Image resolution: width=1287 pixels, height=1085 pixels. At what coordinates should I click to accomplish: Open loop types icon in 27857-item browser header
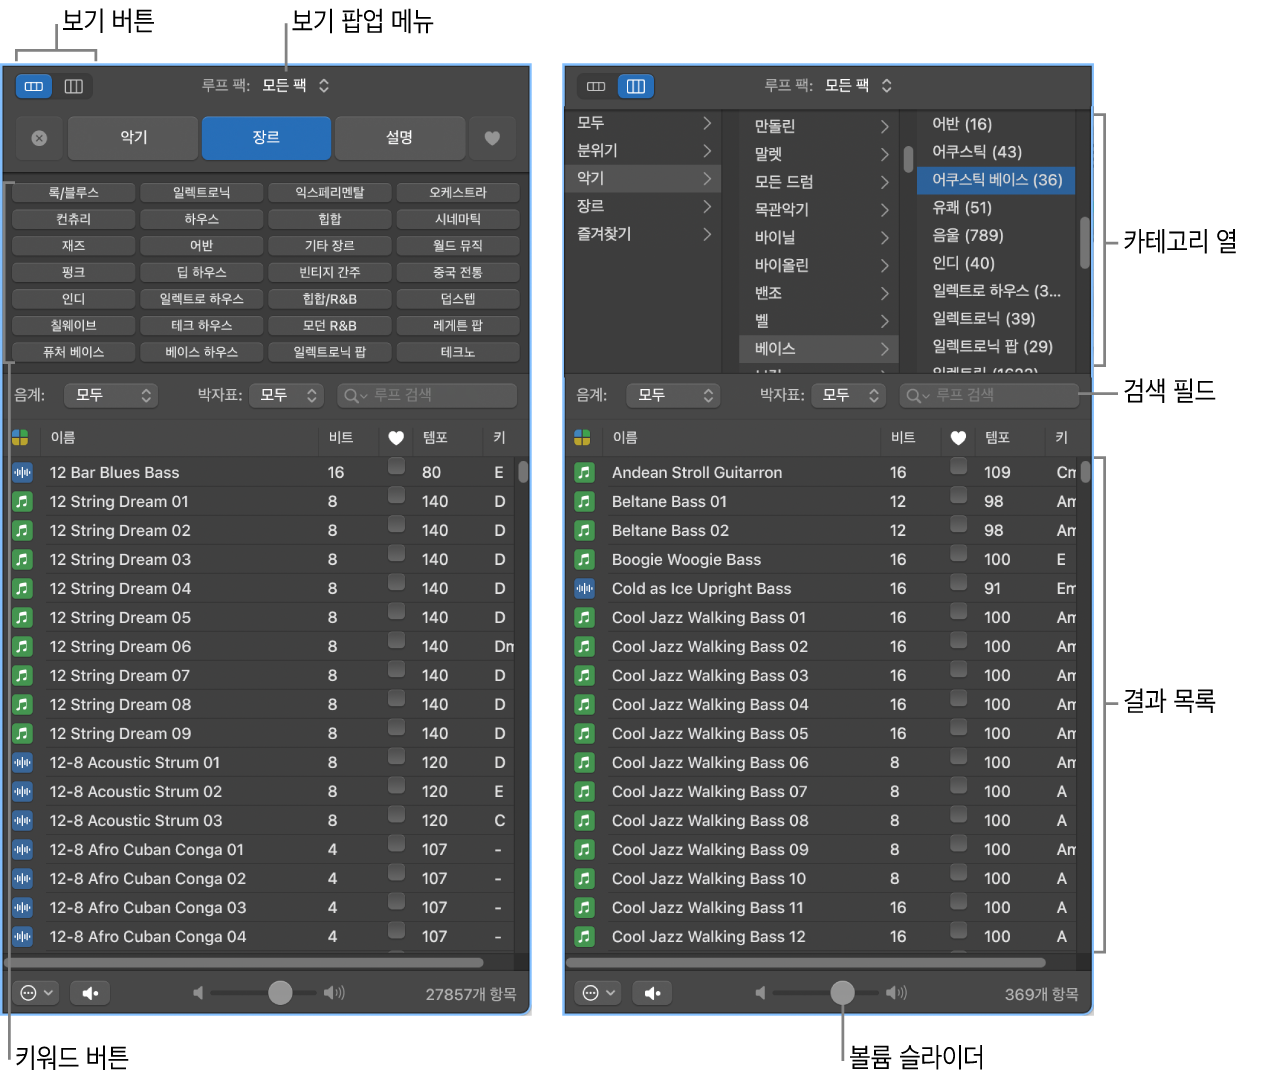20,437
